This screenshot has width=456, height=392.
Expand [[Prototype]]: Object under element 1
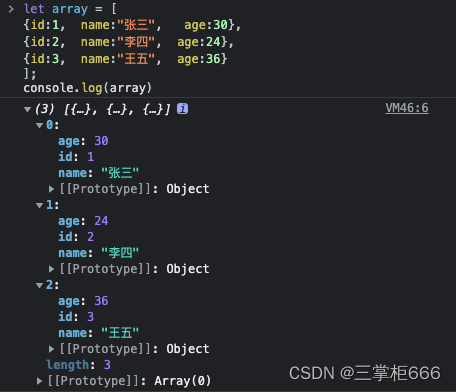click(51, 269)
